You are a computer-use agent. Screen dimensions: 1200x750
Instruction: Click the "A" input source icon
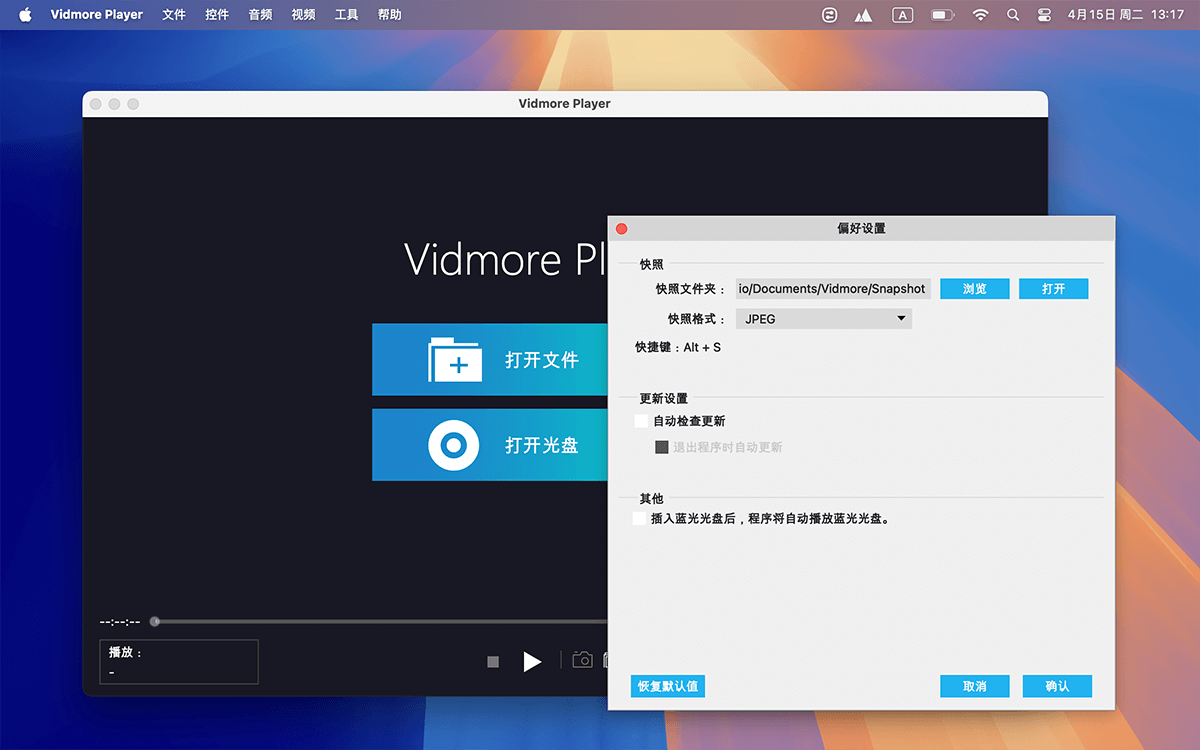point(902,15)
